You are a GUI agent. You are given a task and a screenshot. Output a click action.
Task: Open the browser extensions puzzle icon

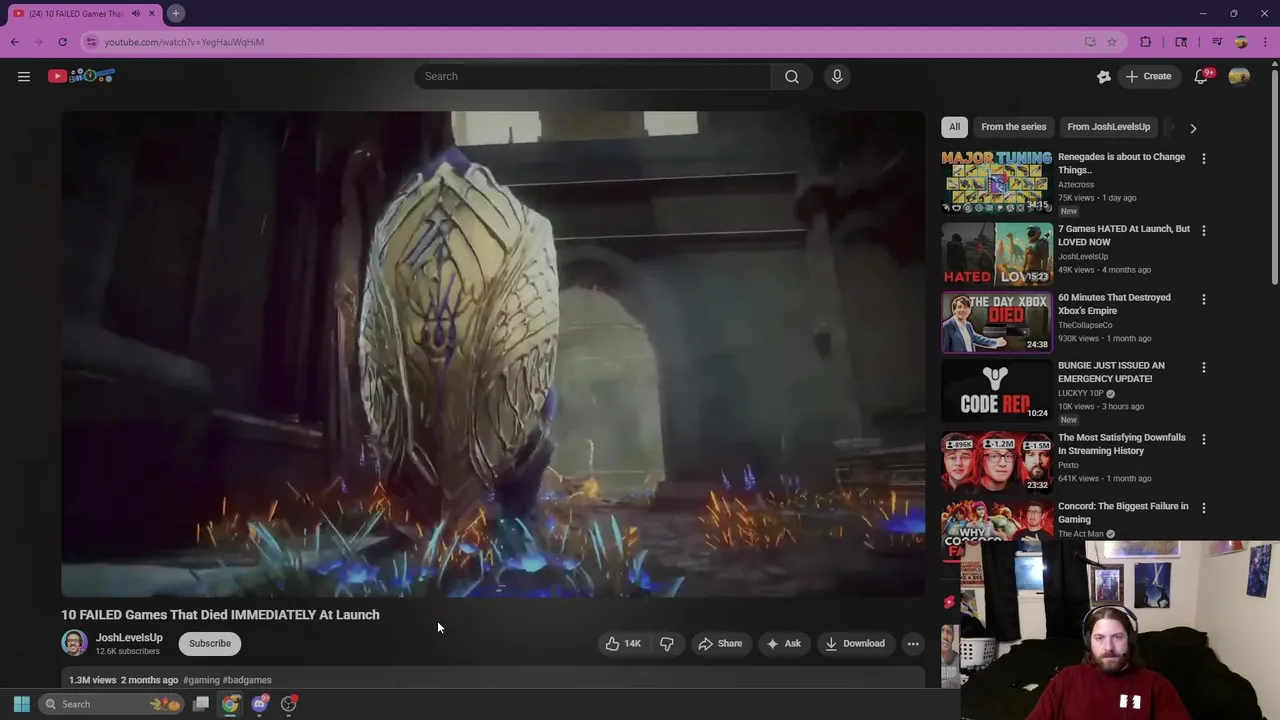[x=1146, y=42]
